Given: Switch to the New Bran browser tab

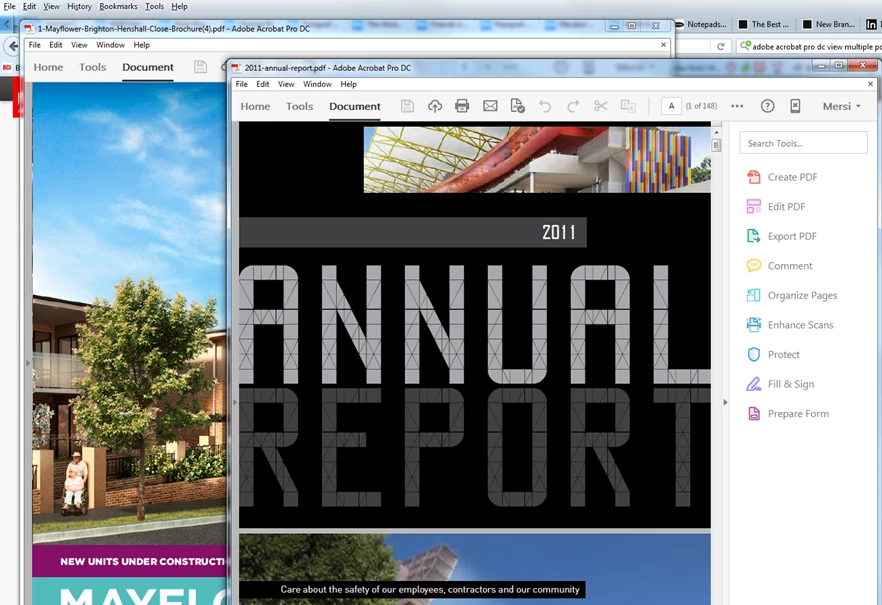Looking at the screenshot, I should (829, 24).
